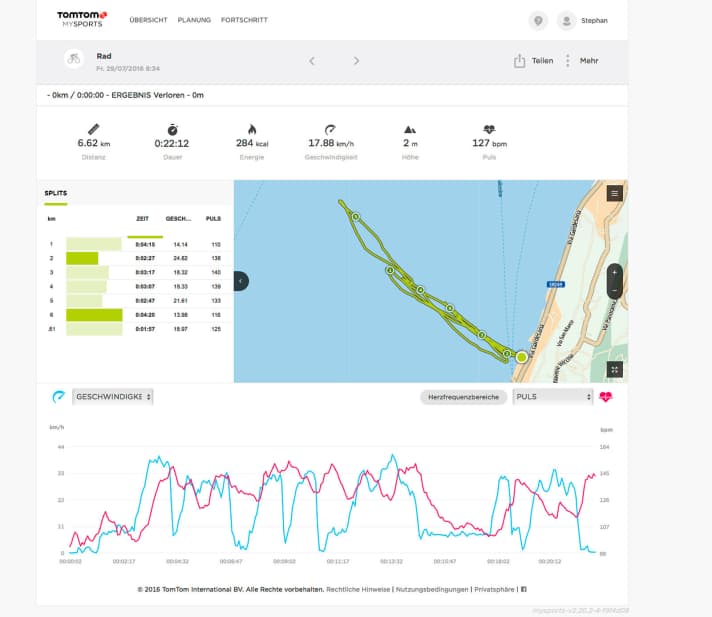
Task: Open the Geschwindigkeit metric dropdown
Action: click(113, 397)
